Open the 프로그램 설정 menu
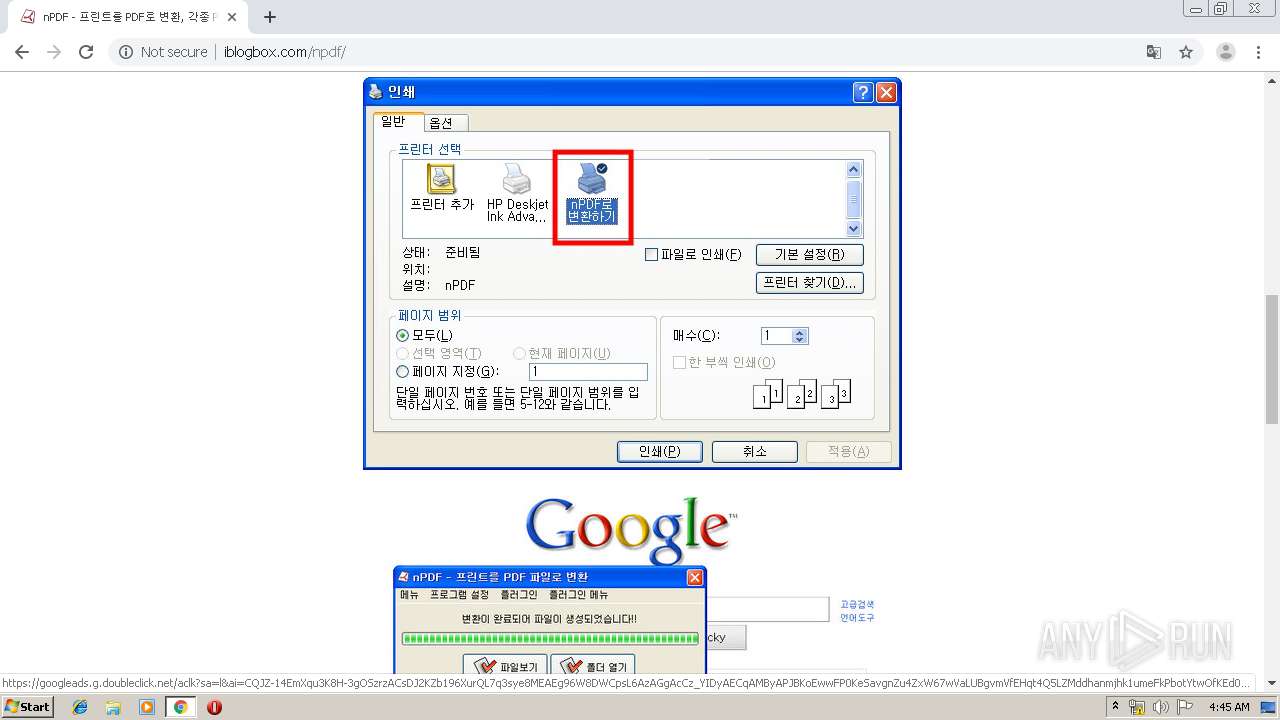The width and height of the screenshot is (1280, 720). (459, 595)
